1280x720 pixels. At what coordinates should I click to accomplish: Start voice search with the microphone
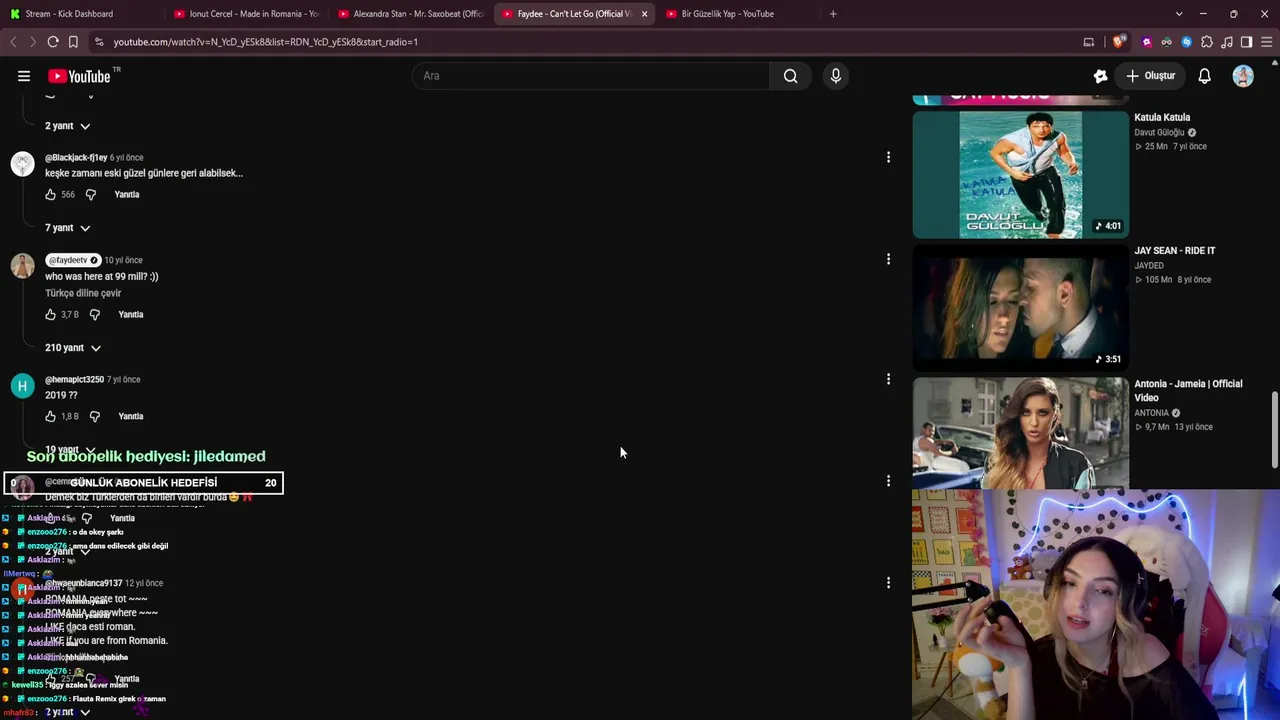[836, 76]
